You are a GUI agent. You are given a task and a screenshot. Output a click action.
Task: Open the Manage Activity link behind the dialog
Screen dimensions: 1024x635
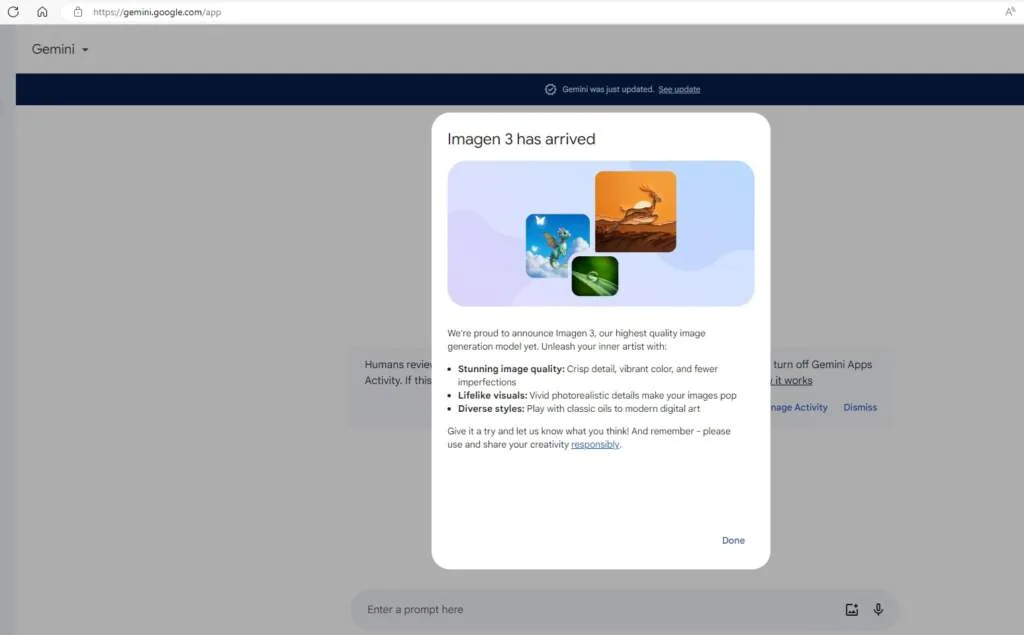click(799, 407)
